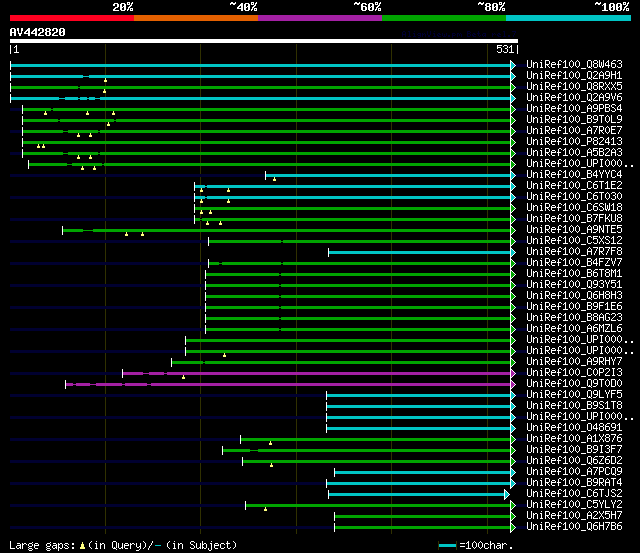The height and width of the screenshot is (553, 640).
Task: Select the UniRef100_A5B2A3 label
Action: [574, 153]
